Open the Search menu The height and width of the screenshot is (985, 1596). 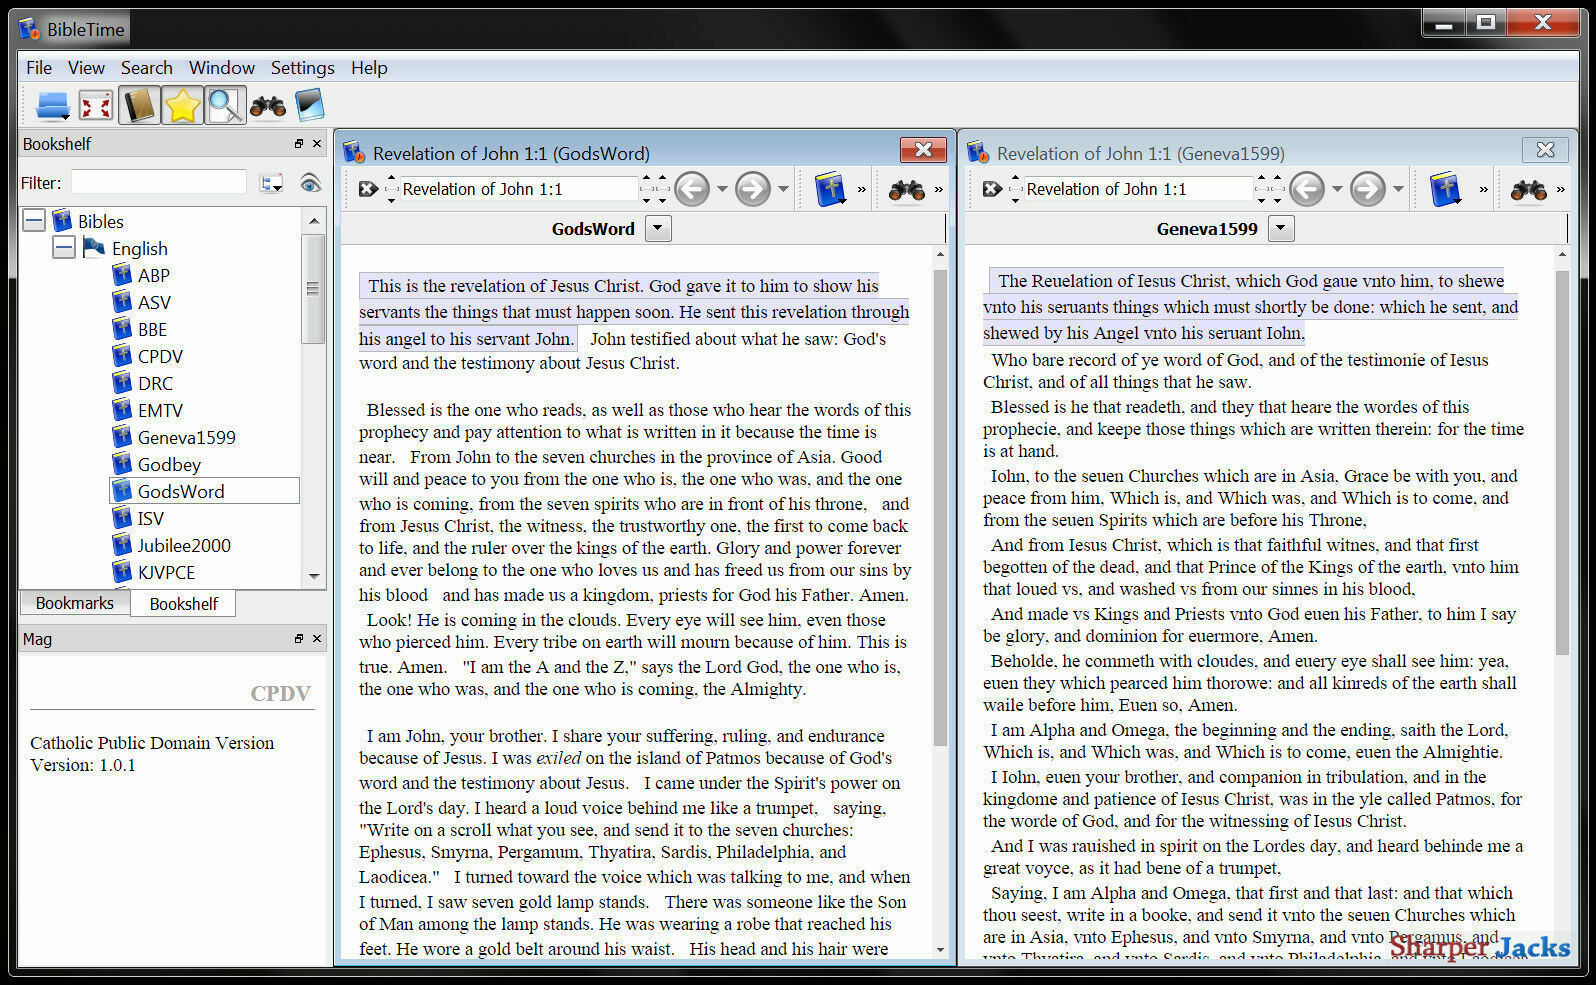147,68
